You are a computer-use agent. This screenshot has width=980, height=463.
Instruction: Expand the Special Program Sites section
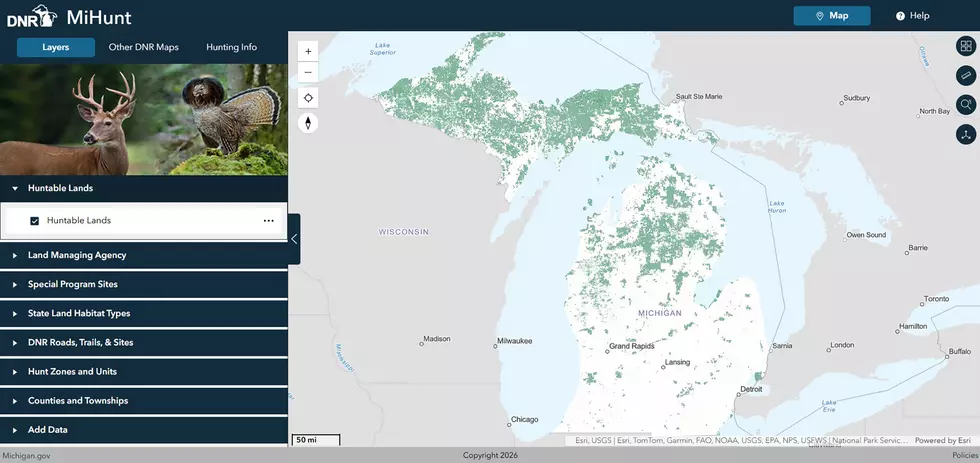144,284
